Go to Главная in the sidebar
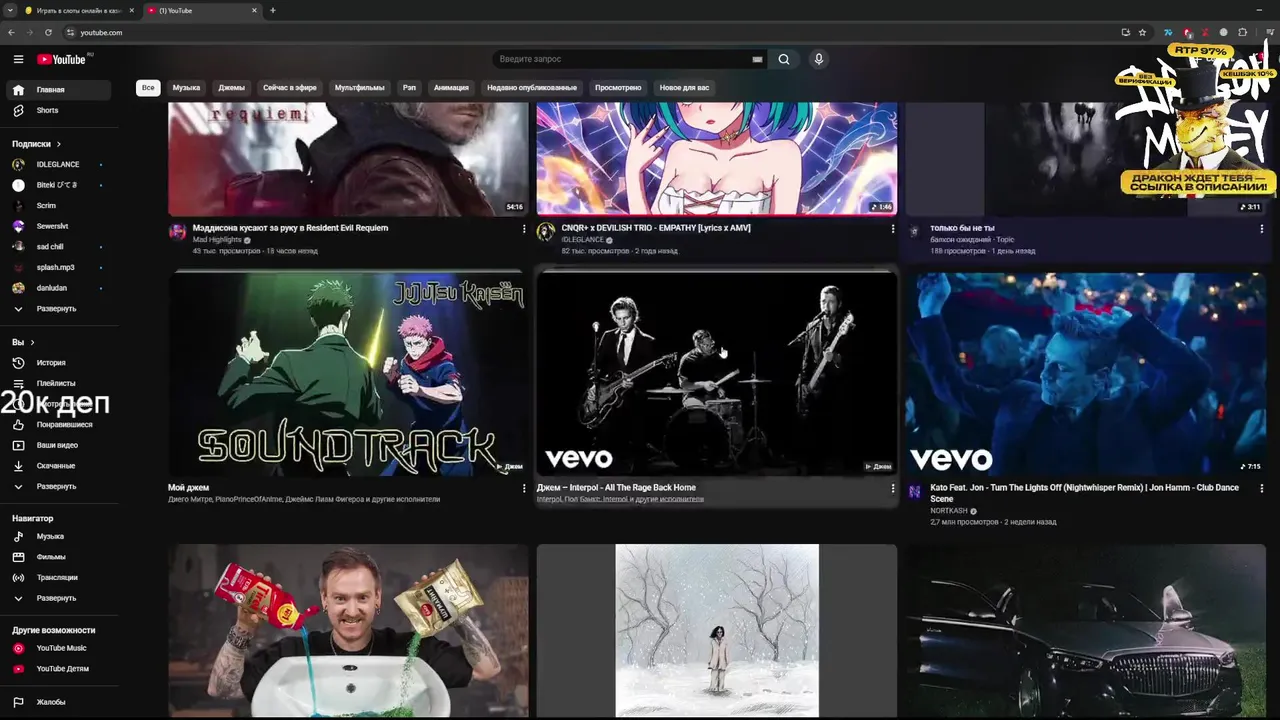1280x720 pixels. 60,90
